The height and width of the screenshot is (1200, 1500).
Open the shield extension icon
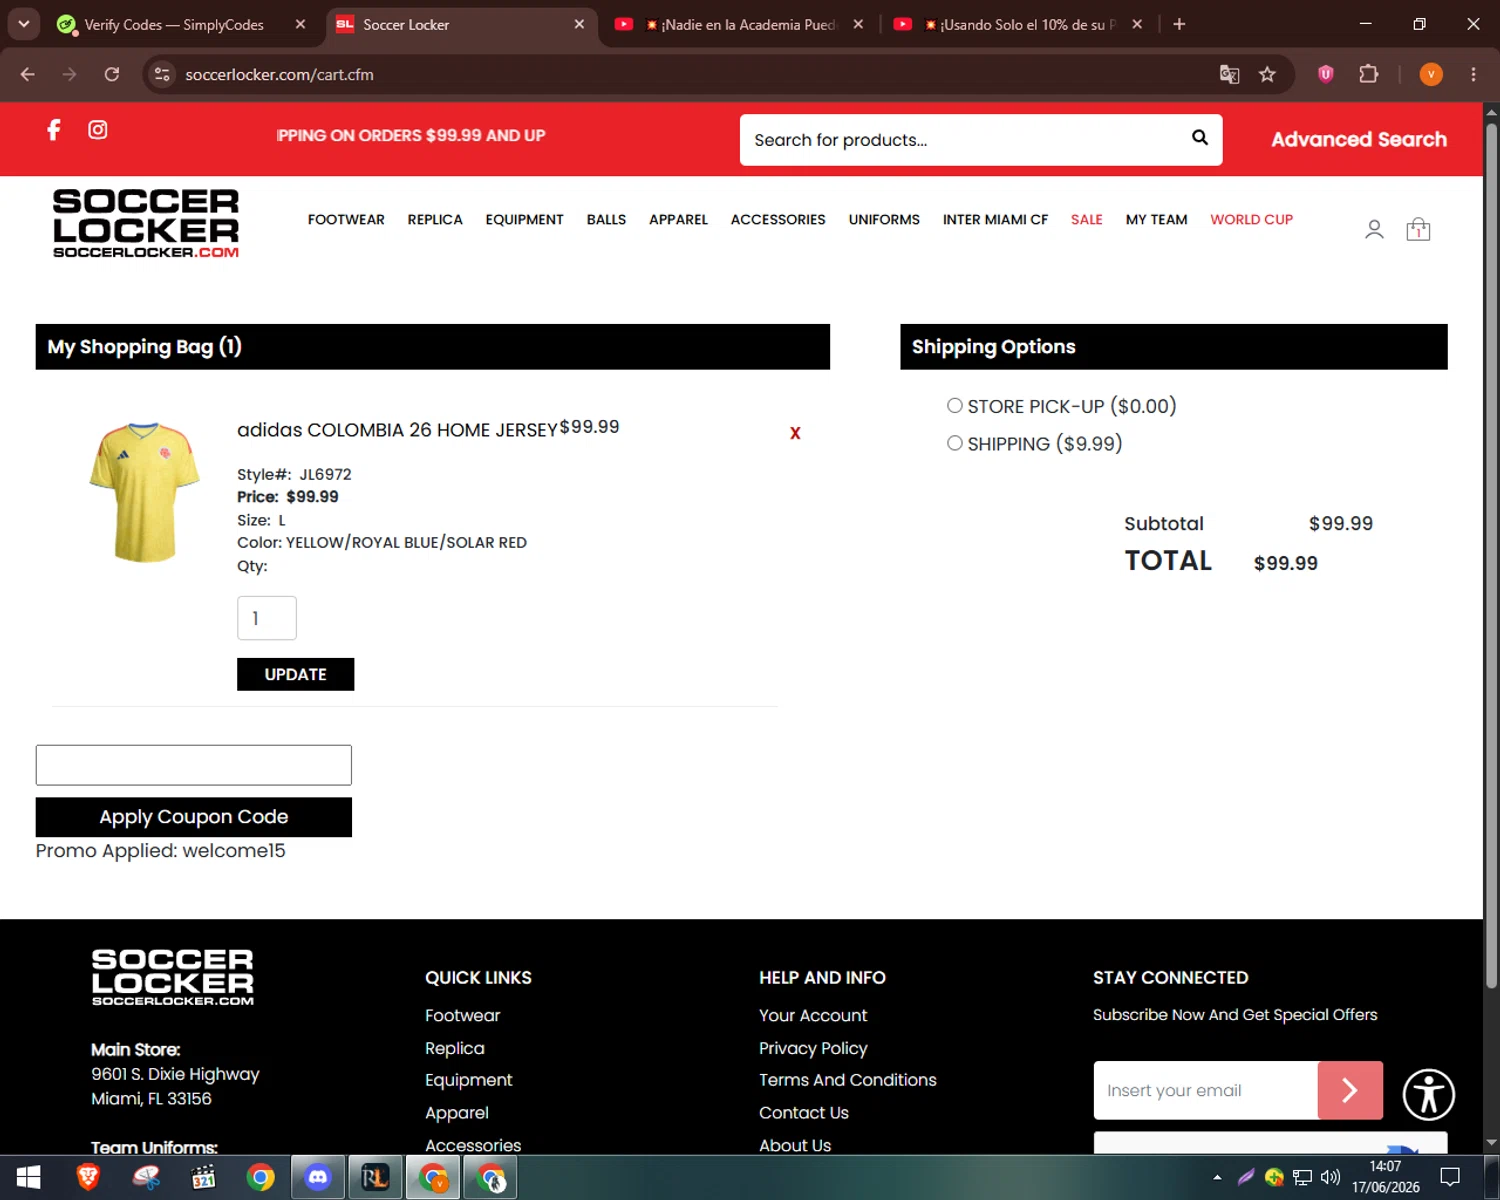point(1326,73)
